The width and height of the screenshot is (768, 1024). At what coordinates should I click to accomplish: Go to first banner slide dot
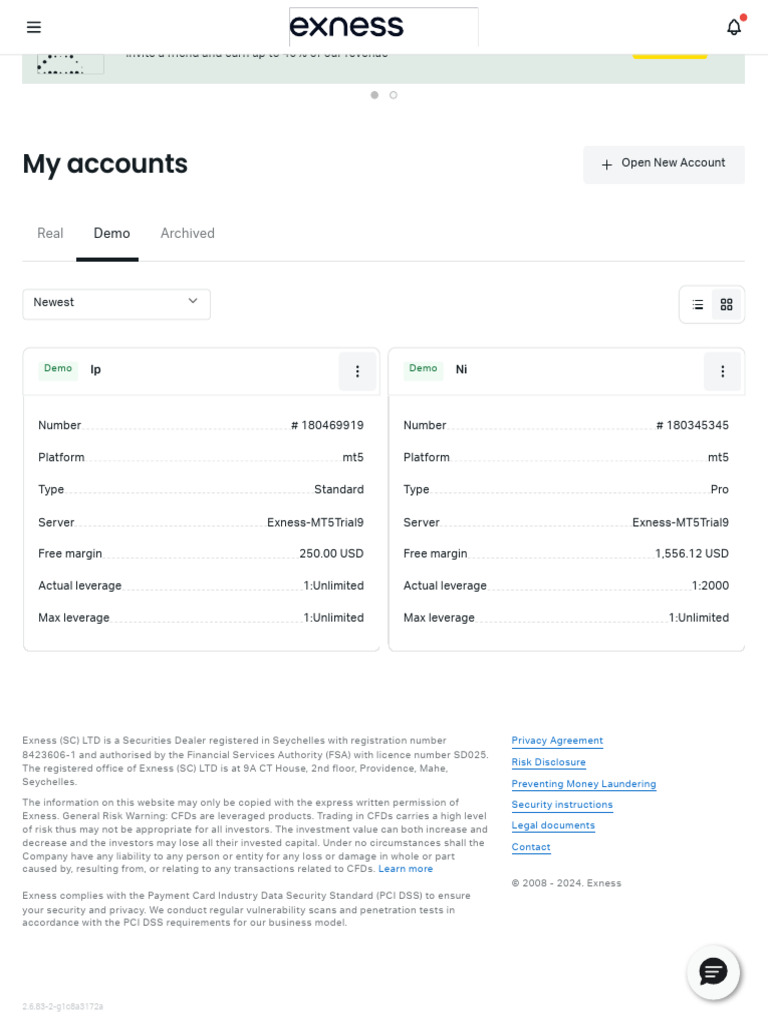coord(375,95)
